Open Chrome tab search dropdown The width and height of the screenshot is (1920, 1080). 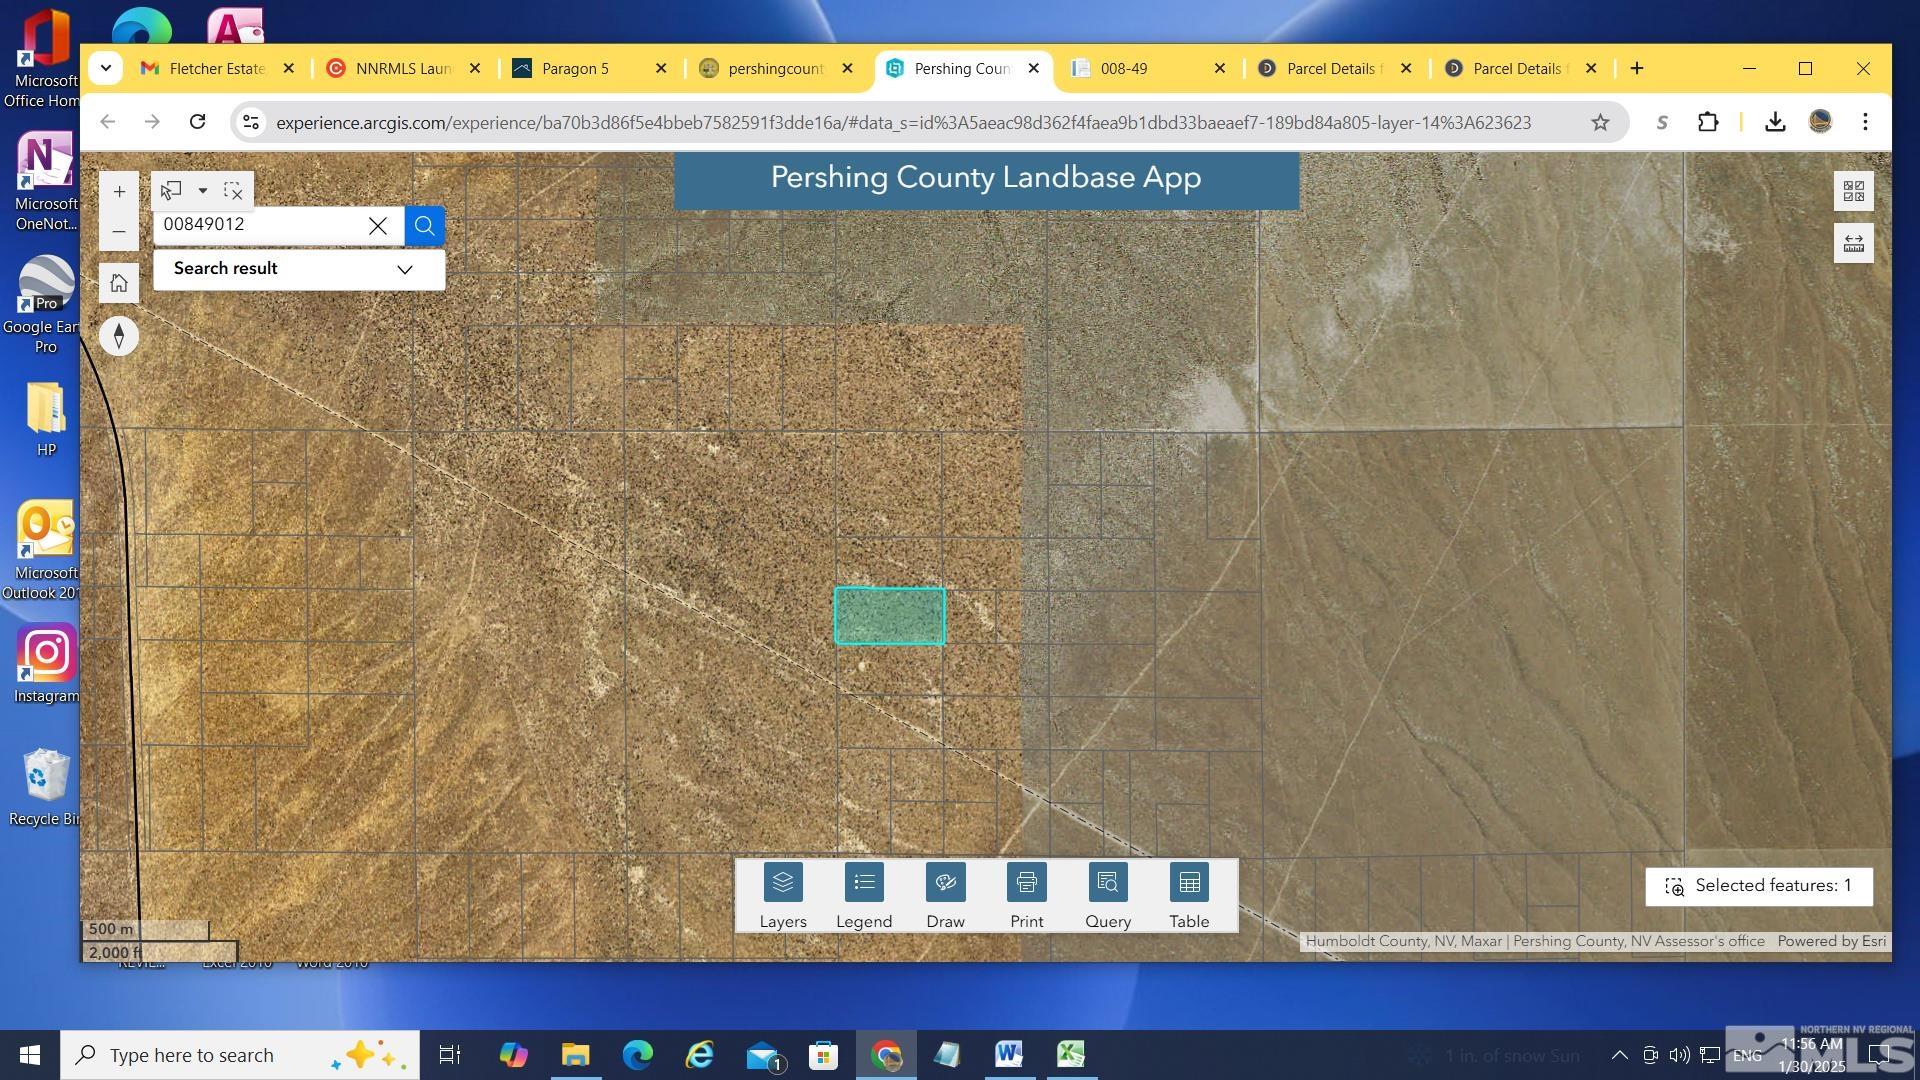tap(105, 68)
